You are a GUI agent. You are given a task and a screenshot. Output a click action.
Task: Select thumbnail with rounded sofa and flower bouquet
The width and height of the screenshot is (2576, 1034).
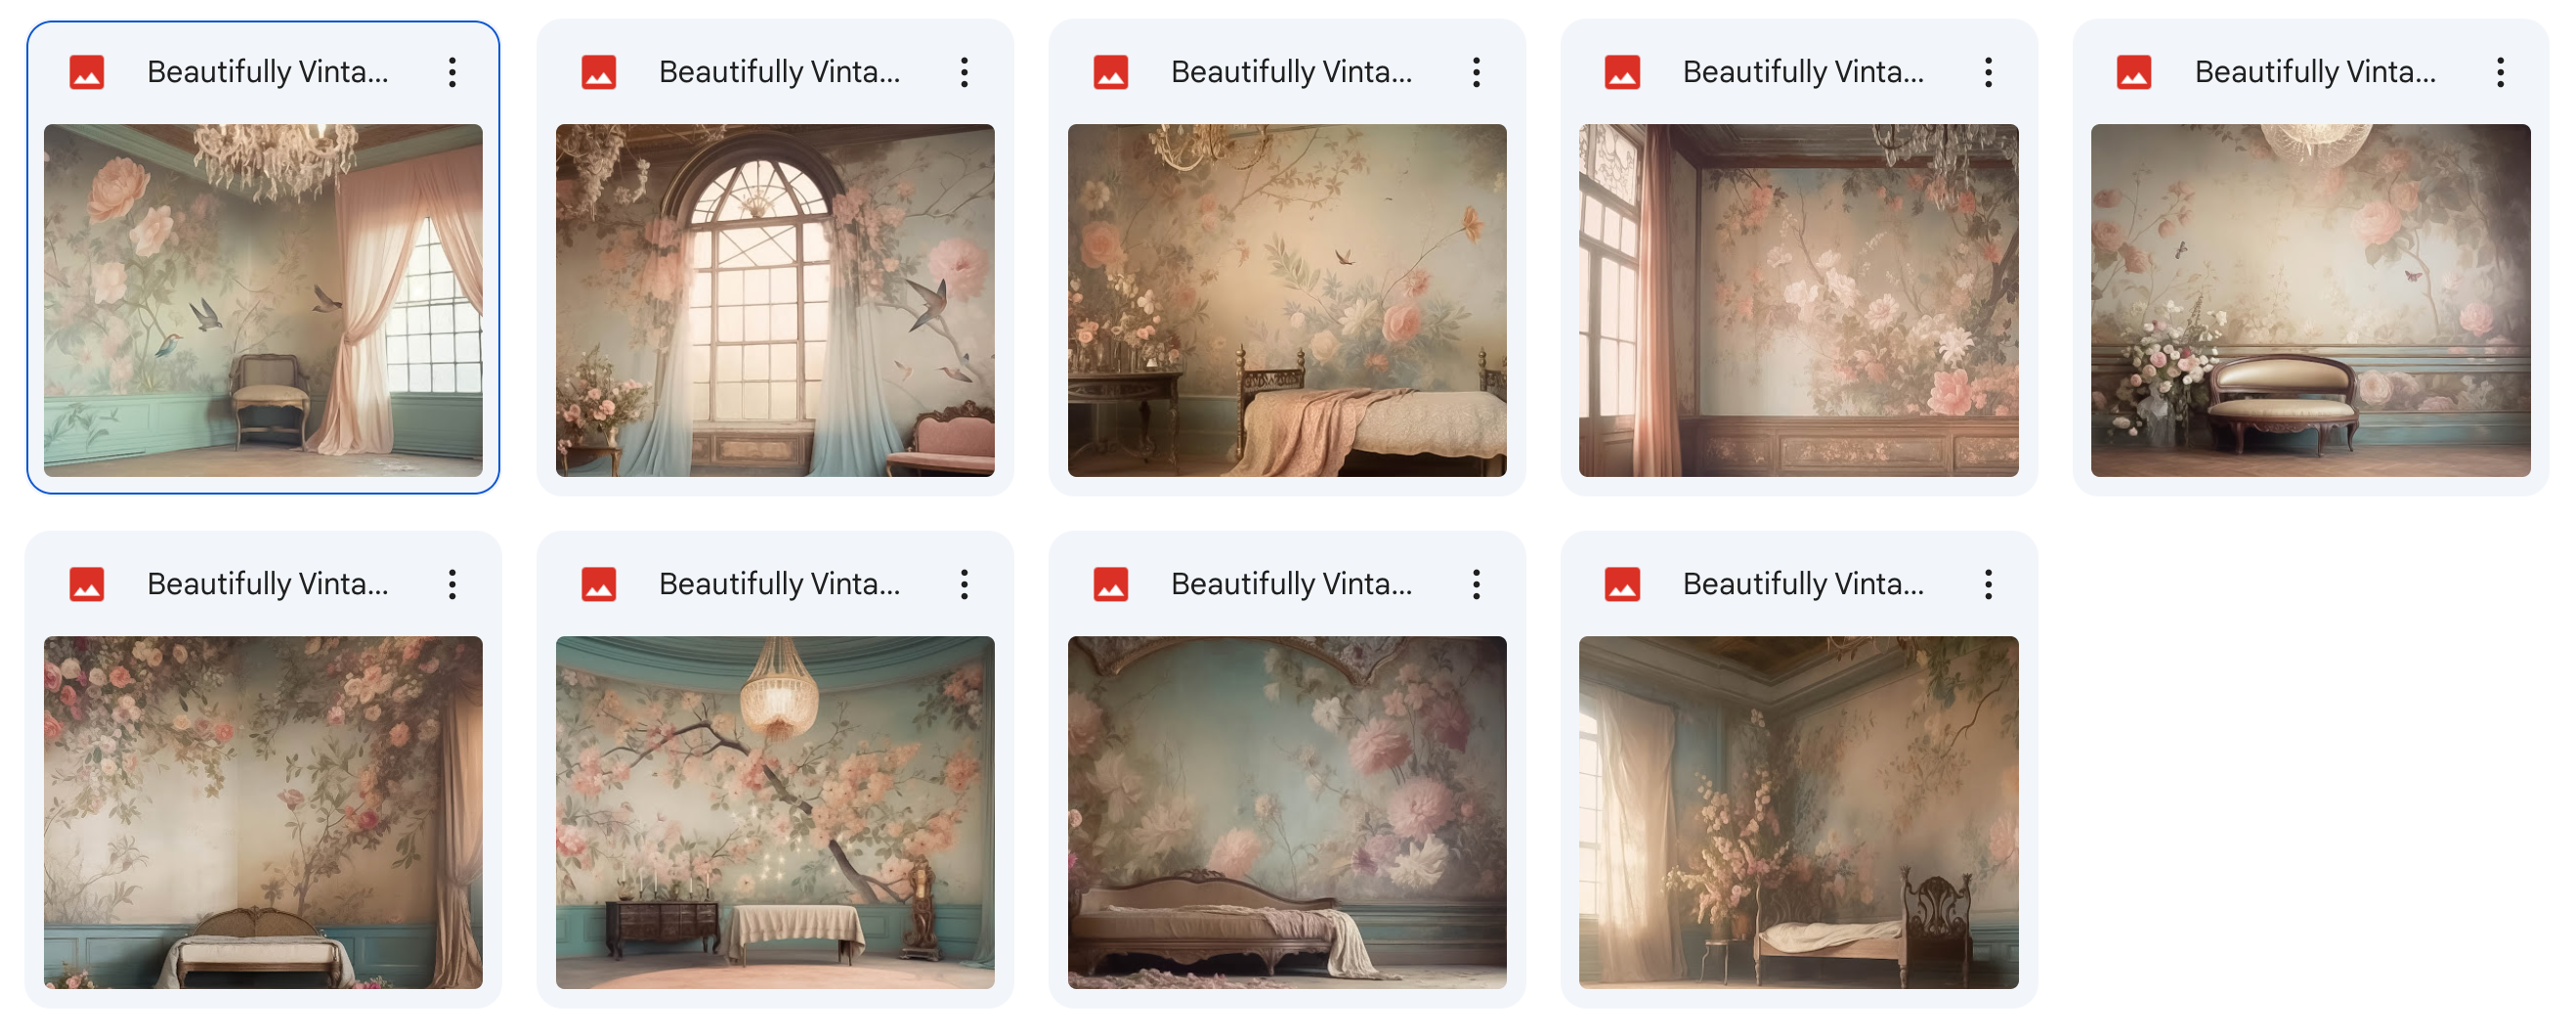point(2310,300)
